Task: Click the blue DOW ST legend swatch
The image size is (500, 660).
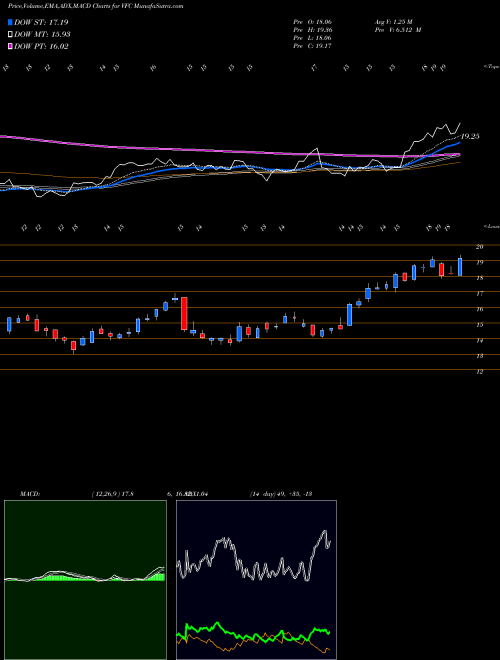Action: click(10, 22)
